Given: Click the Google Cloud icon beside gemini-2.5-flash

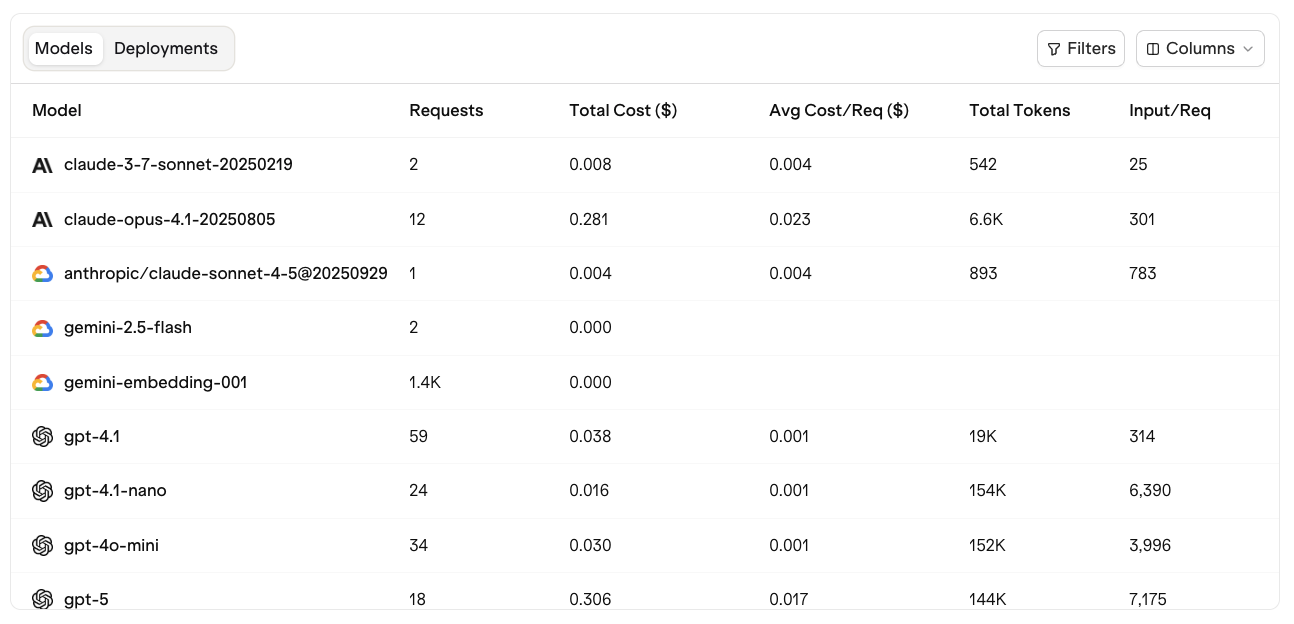Looking at the screenshot, I should [x=42, y=327].
